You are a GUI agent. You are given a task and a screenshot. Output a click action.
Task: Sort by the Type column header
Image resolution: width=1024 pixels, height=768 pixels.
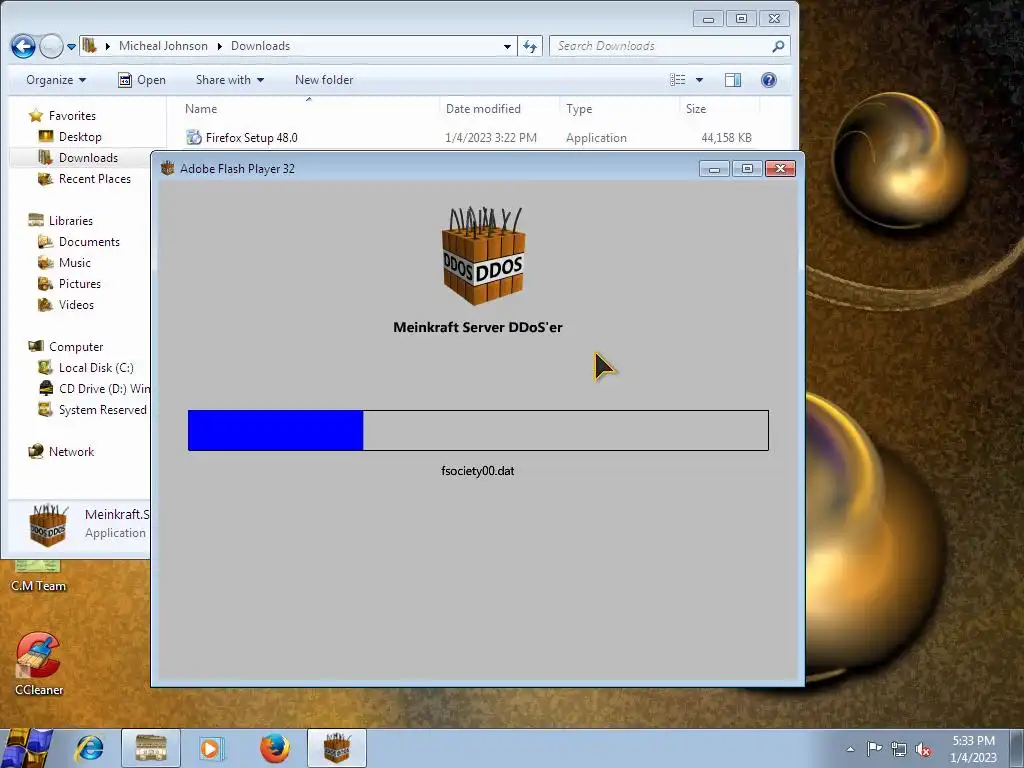579,109
